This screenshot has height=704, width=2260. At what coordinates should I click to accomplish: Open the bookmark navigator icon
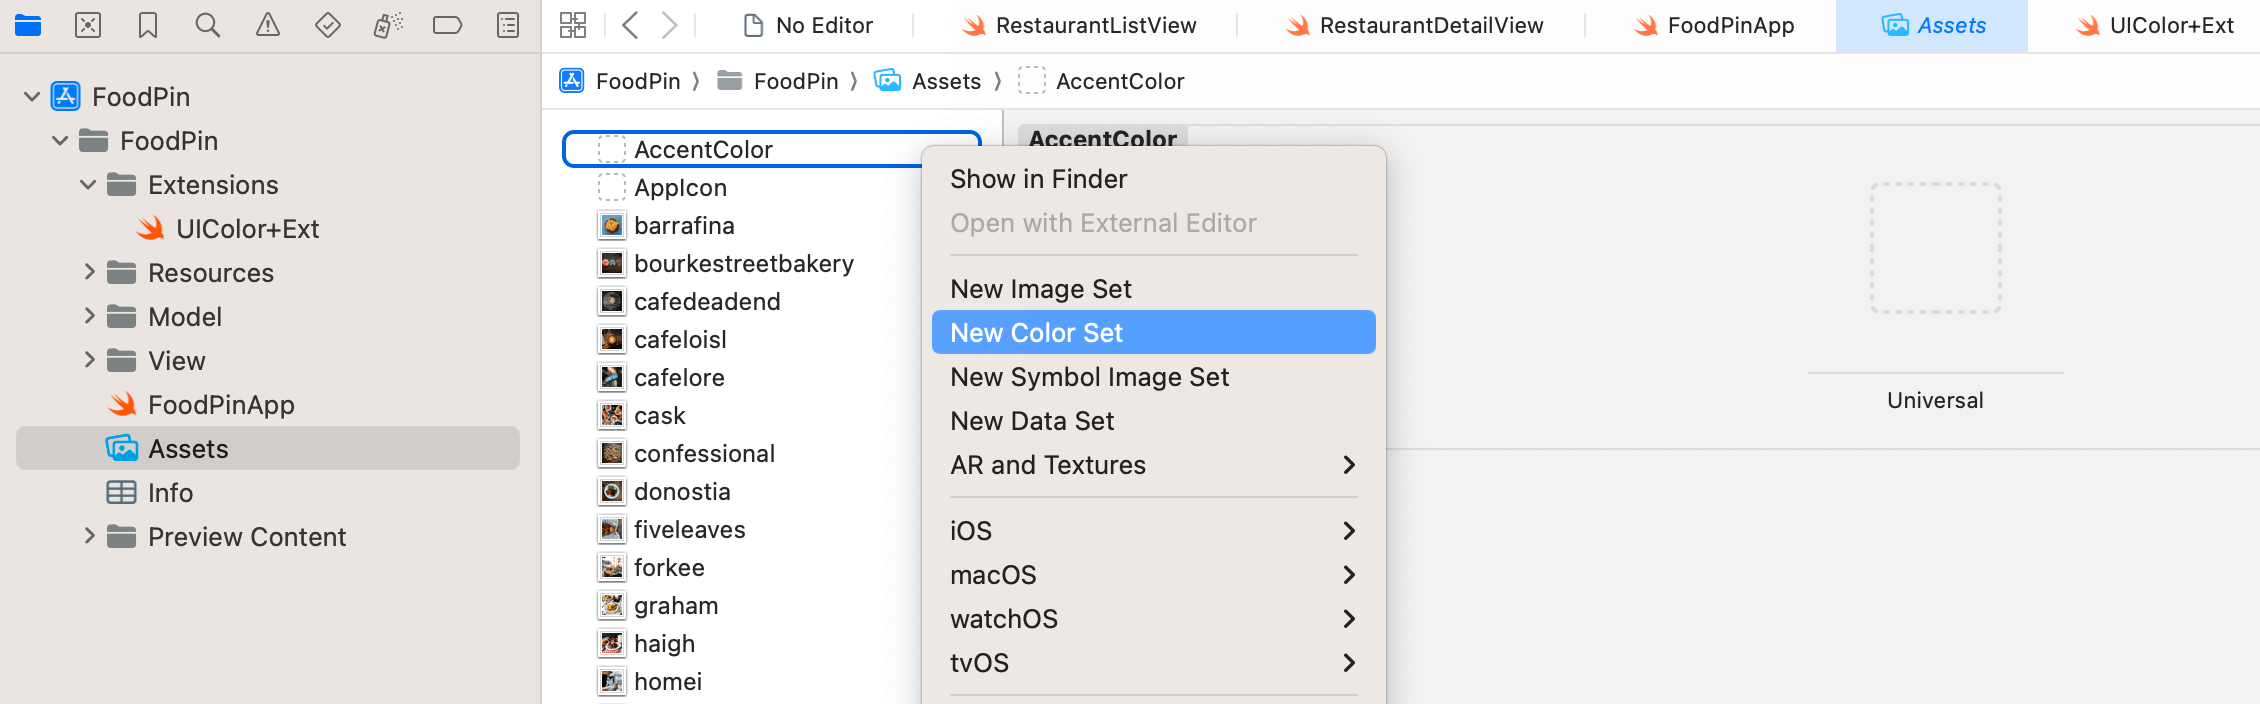point(148,25)
